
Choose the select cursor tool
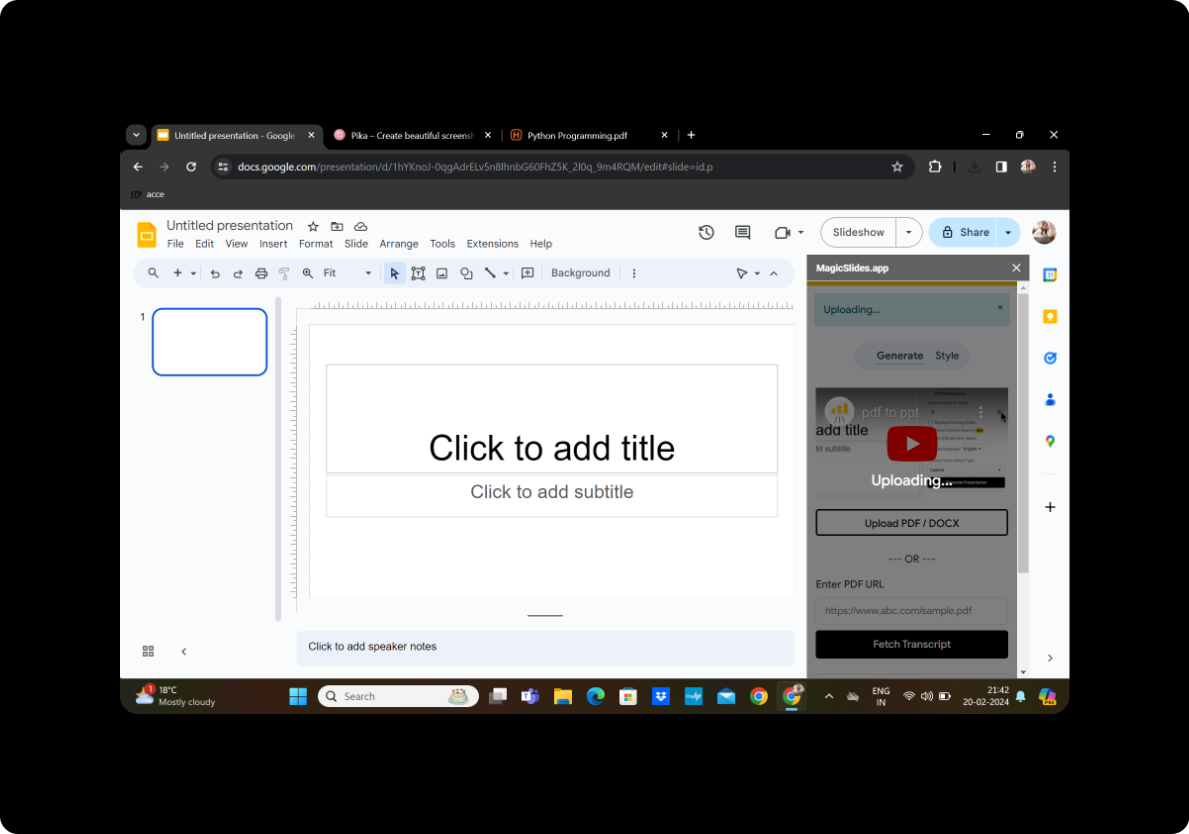coord(394,273)
